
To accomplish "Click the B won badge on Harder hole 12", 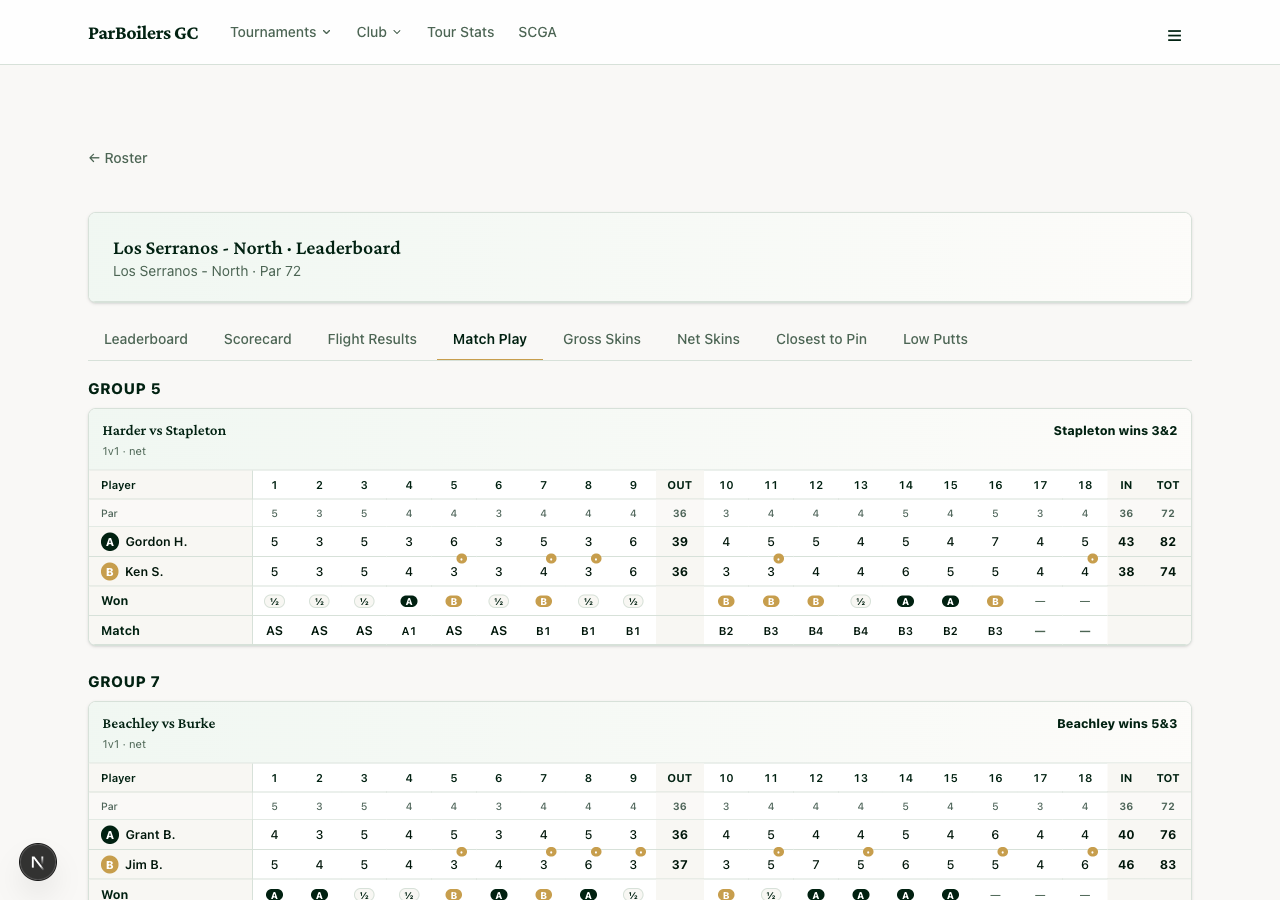I will 816,601.
